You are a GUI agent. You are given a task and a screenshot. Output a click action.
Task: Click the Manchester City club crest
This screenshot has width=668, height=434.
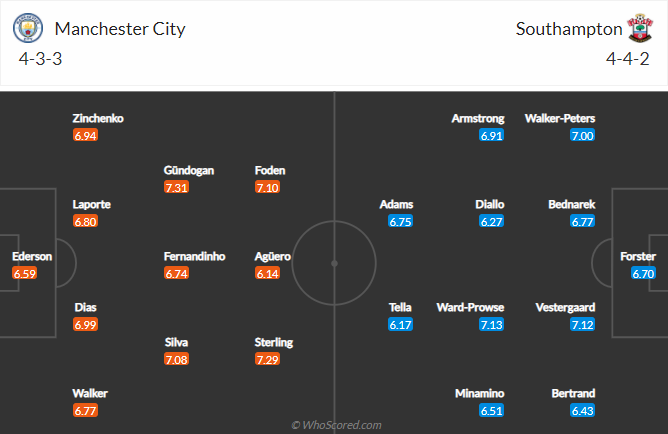pyautogui.click(x=30, y=29)
